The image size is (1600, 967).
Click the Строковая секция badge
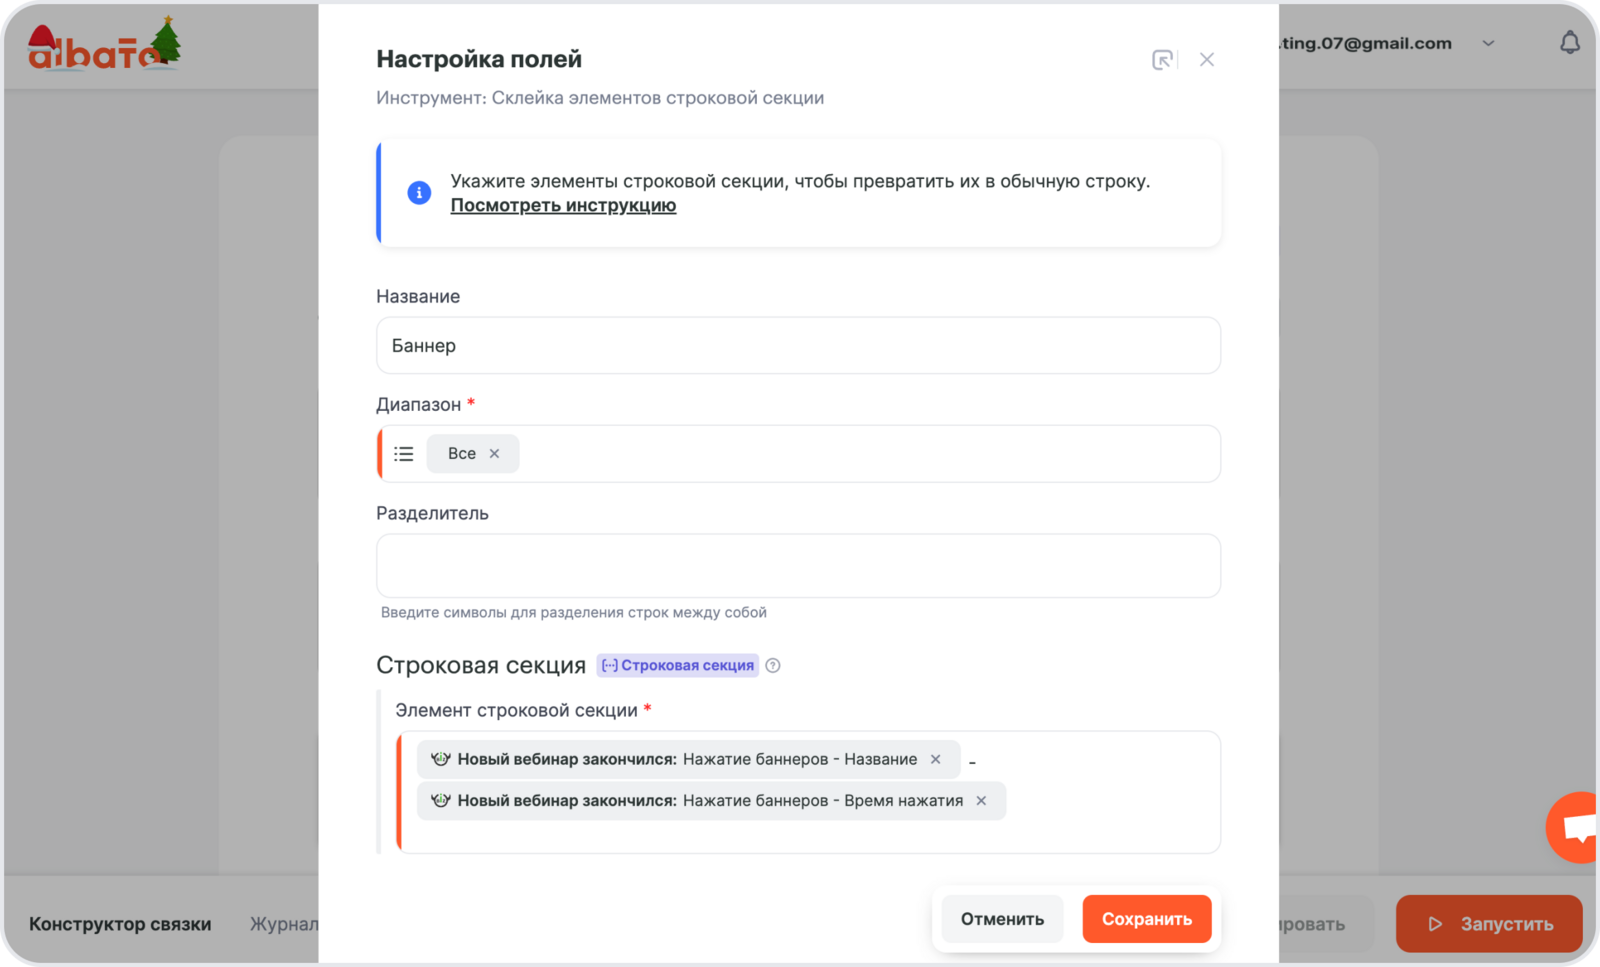coord(678,666)
